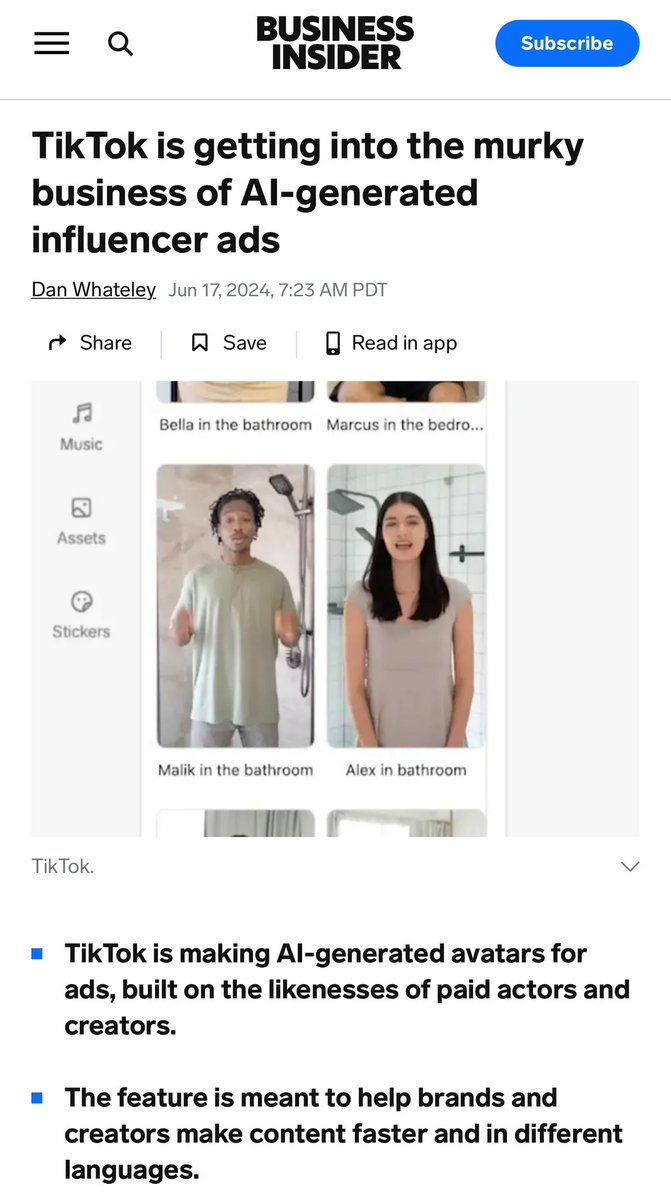The image size is (671, 1199).
Task: Go to Business Insider homepage logo
Action: (x=336, y=44)
